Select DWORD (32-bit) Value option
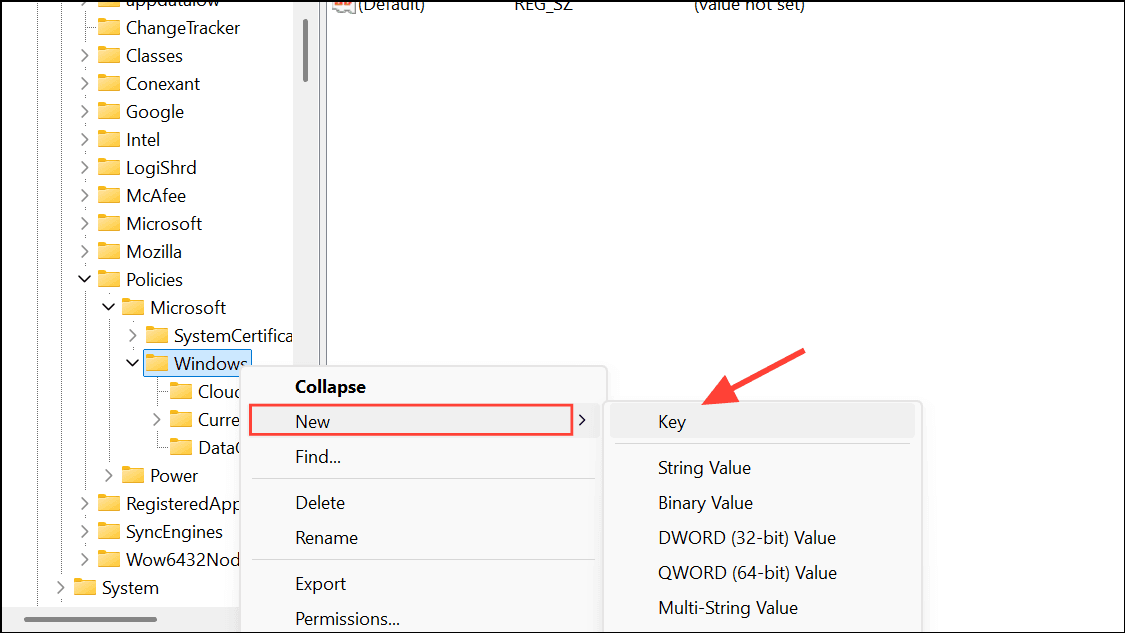The width and height of the screenshot is (1125, 633). (746, 538)
